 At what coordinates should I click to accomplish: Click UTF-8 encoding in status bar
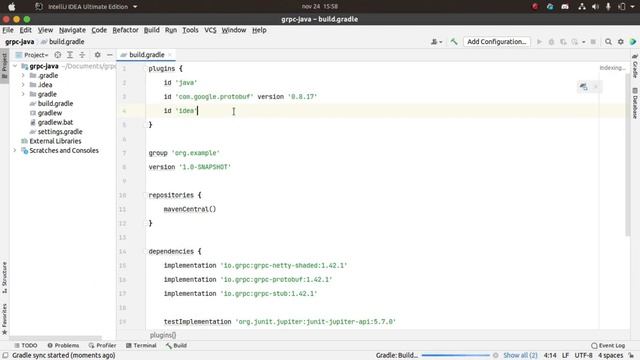(x=583, y=356)
